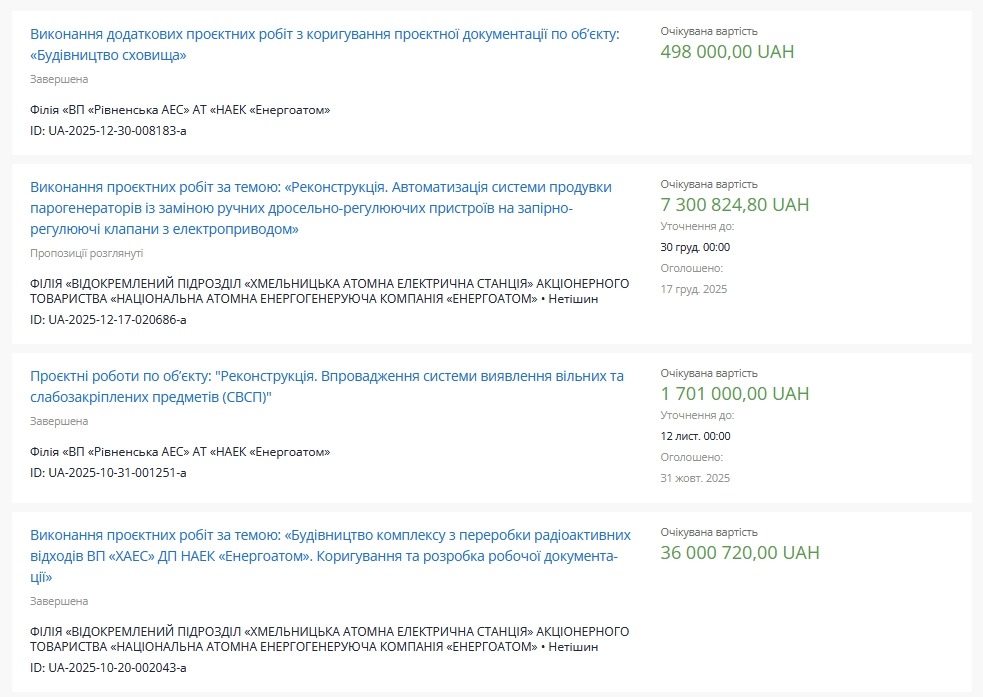Click tender ID UA-2025-10-20-002043-a

point(108,667)
